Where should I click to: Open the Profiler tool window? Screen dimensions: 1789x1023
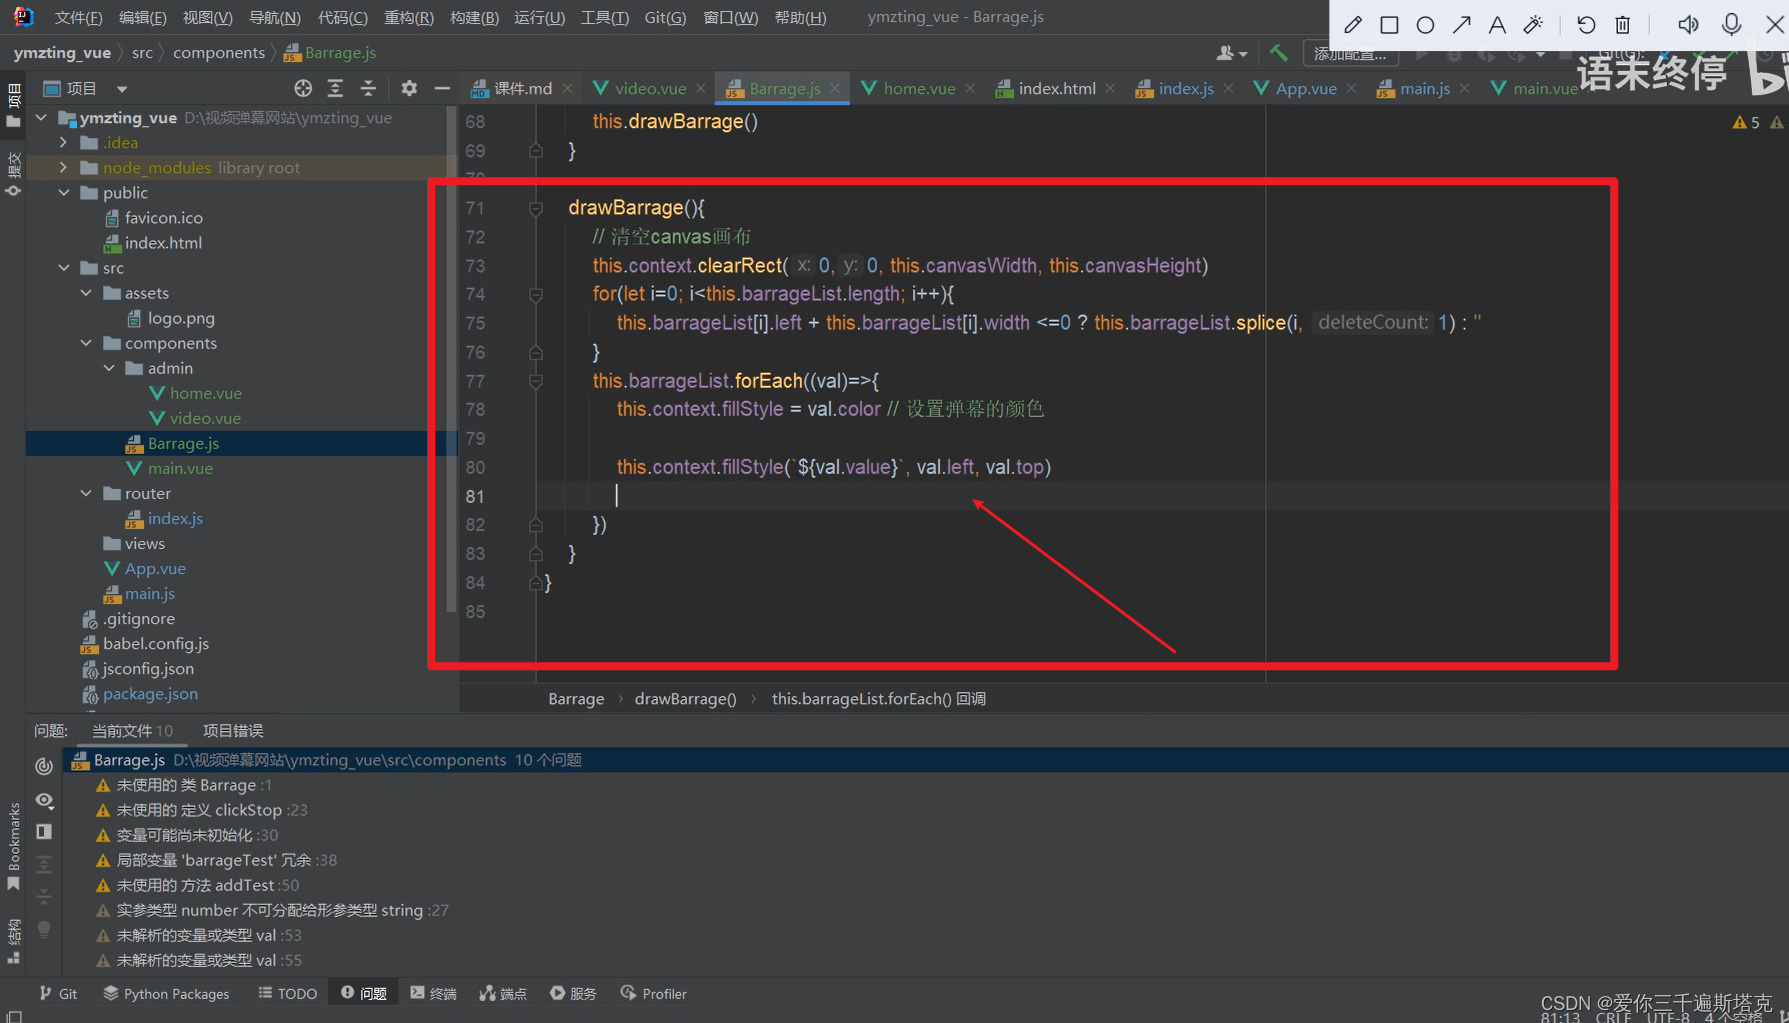pos(653,994)
